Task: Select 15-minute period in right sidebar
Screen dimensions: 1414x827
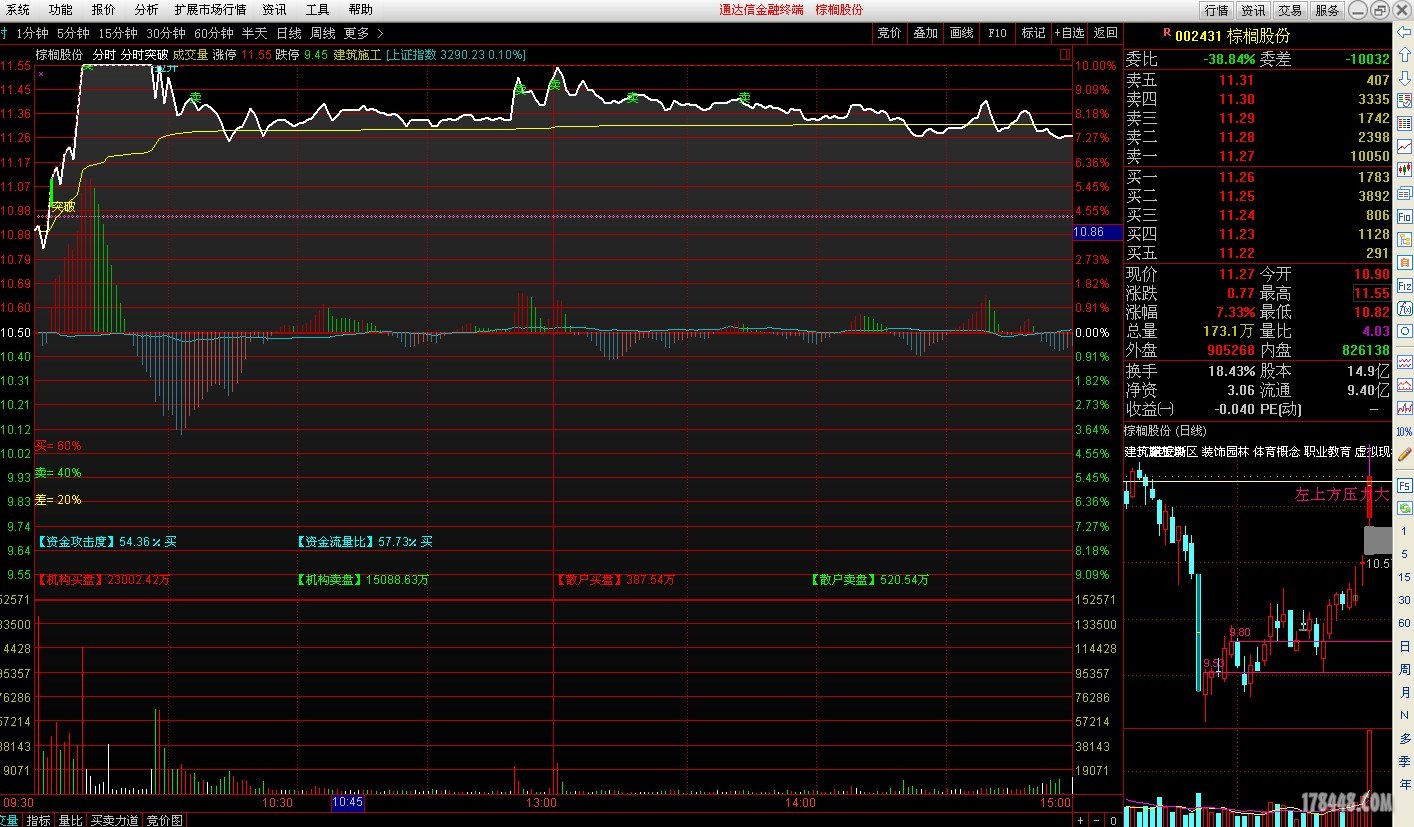Action: [1405, 577]
